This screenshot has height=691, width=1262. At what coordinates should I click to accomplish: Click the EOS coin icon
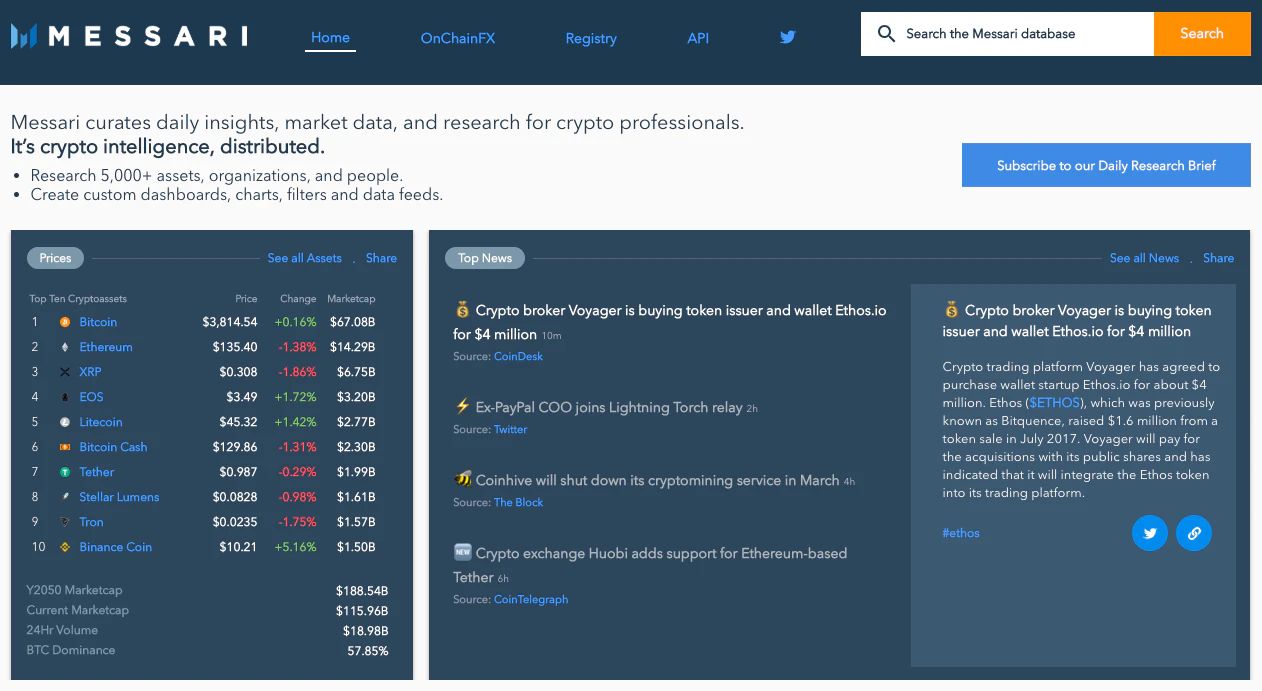[65, 397]
